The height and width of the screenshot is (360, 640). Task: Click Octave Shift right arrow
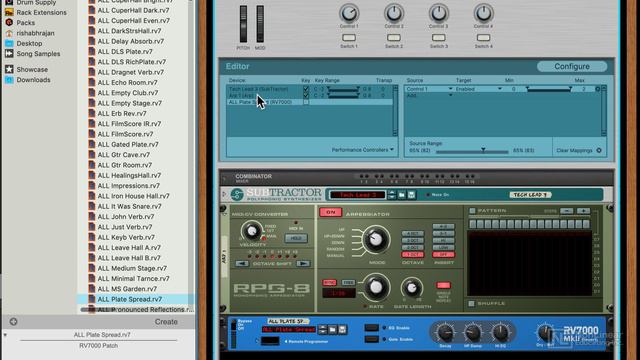pyautogui.click(x=302, y=264)
